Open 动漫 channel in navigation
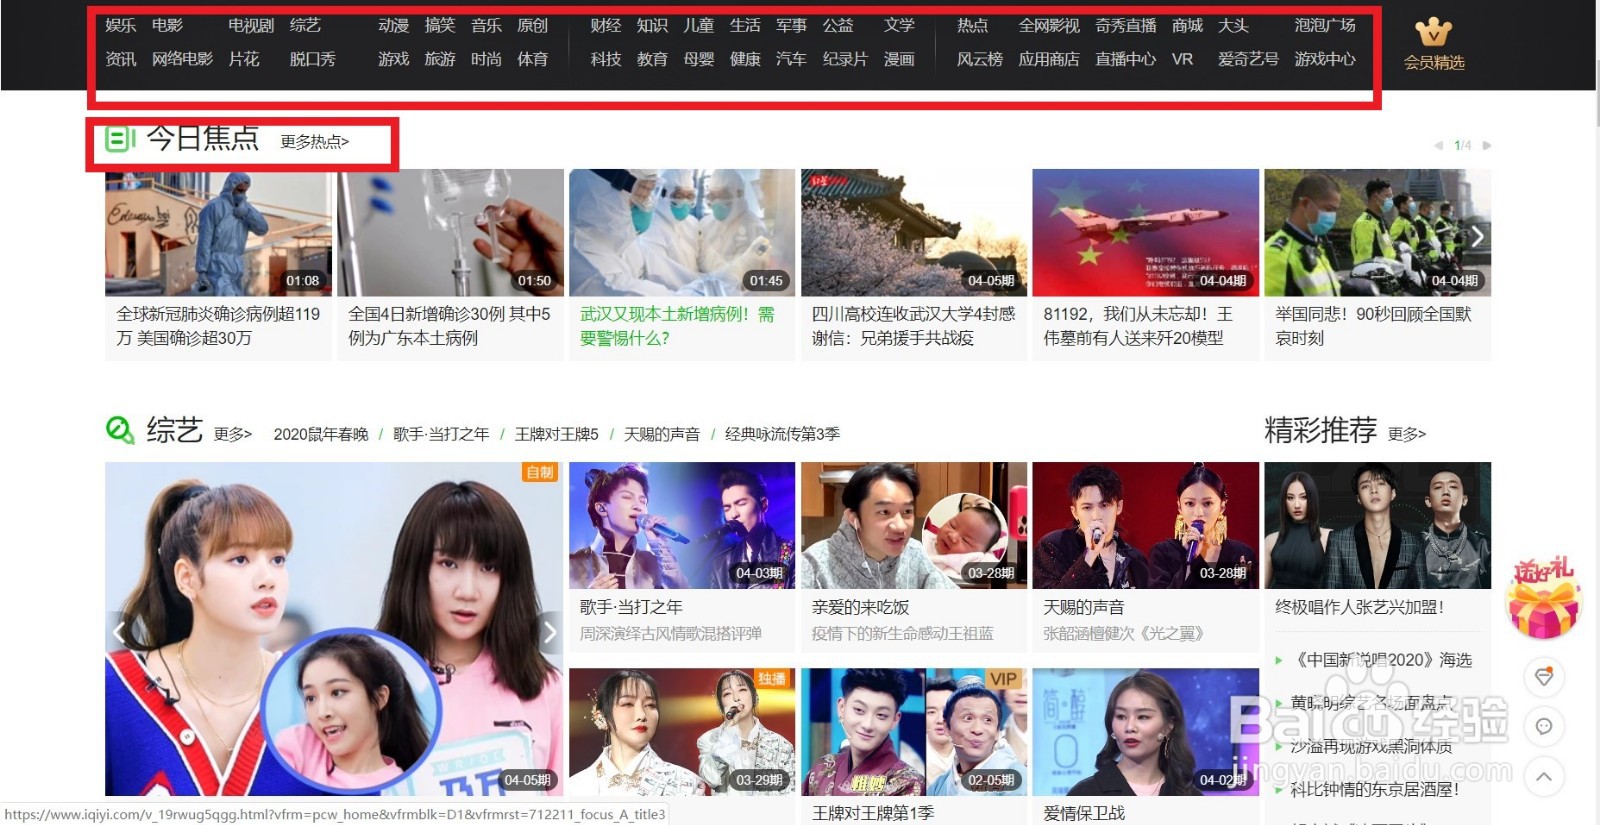The height and width of the screenshot is (825, 1600). (394, 25)
